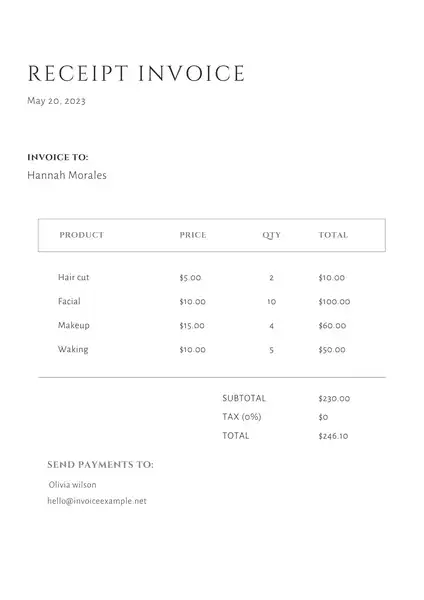Click the INVOICE TO: label
The image size is (424, 600).
(x=58, y=157)
